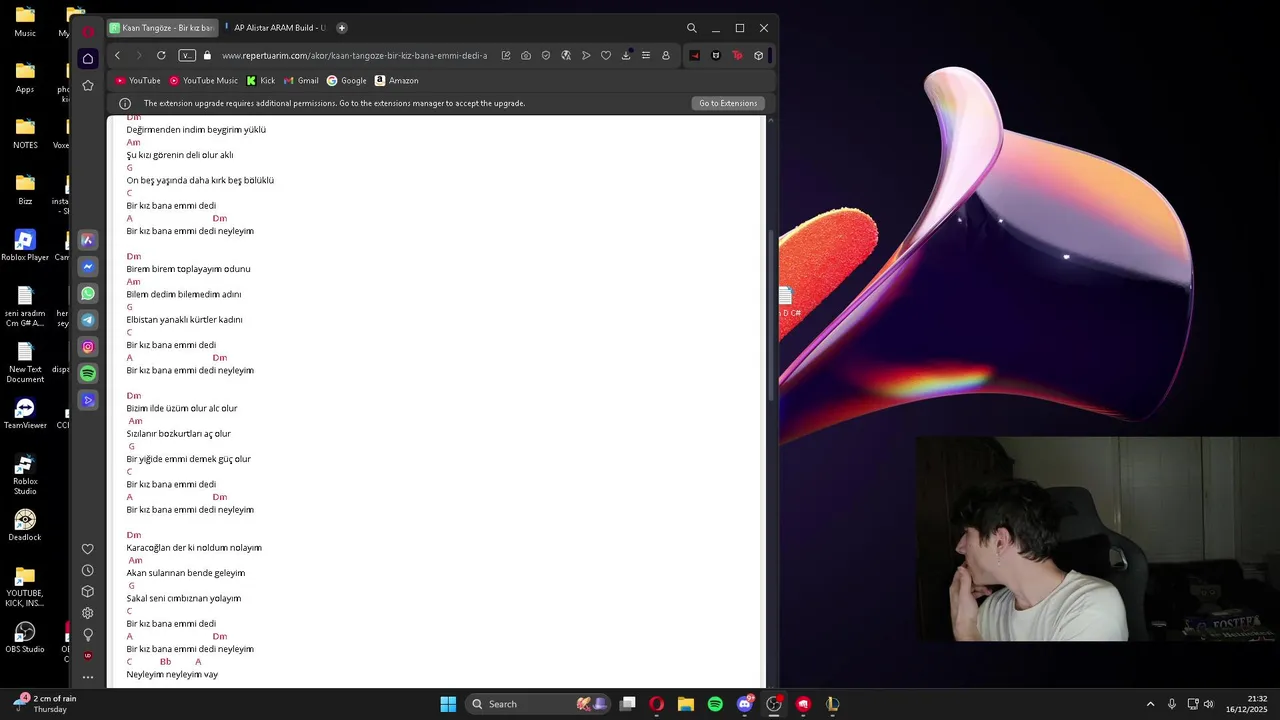Reload the repertuarim.com page

coord(161,56)
